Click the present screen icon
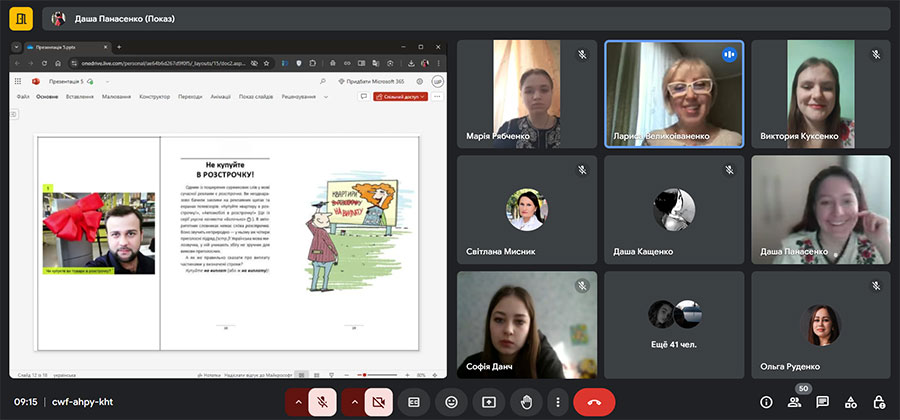The width and height of the screenshot is (900, 420). [489, 401]
